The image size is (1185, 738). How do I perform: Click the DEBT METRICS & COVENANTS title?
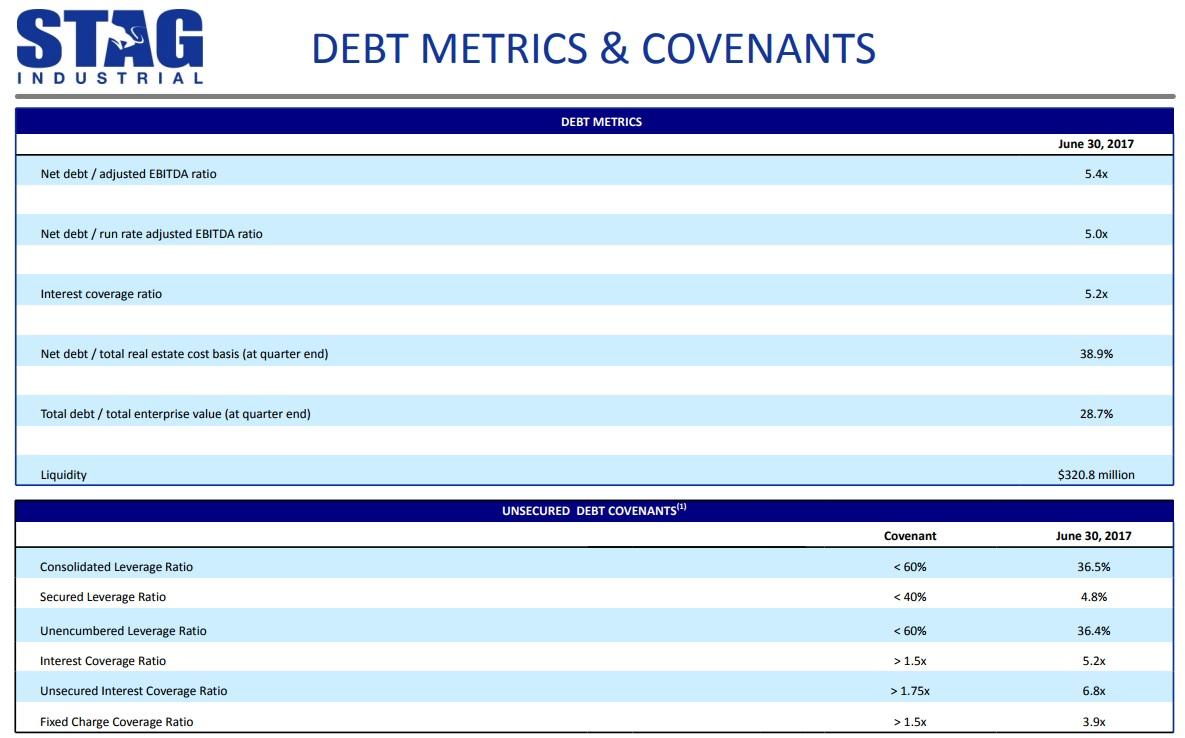click(592, 45)
